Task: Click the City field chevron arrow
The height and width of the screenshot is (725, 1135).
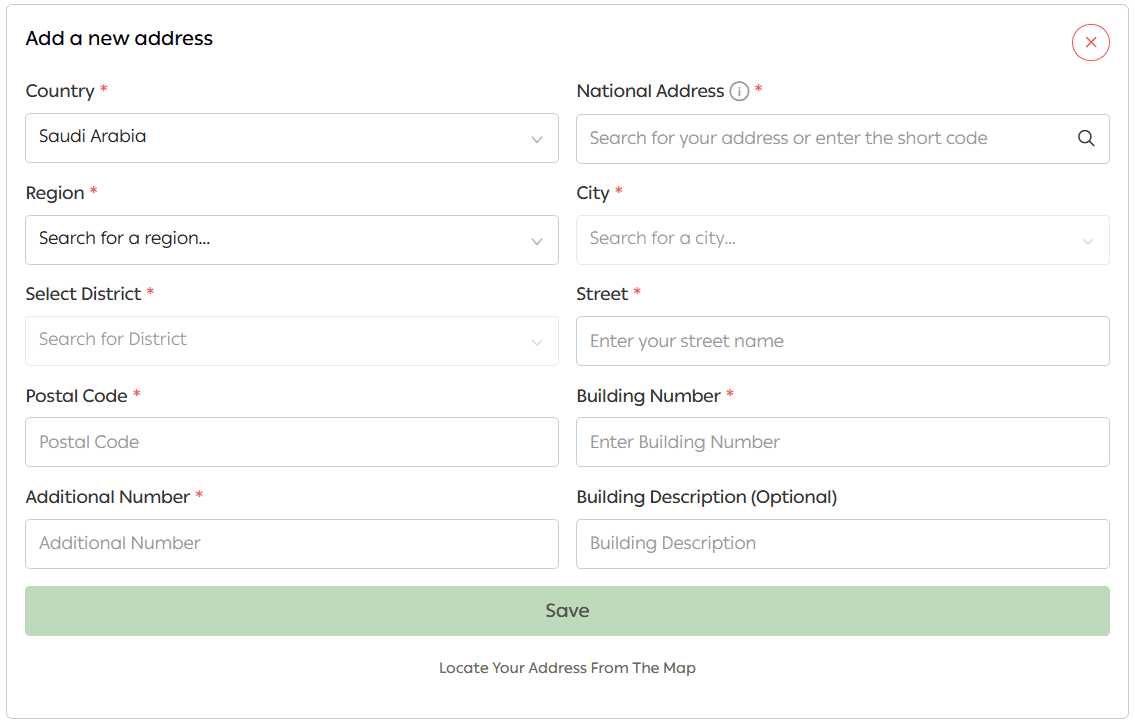Action: pos(1088,242)
